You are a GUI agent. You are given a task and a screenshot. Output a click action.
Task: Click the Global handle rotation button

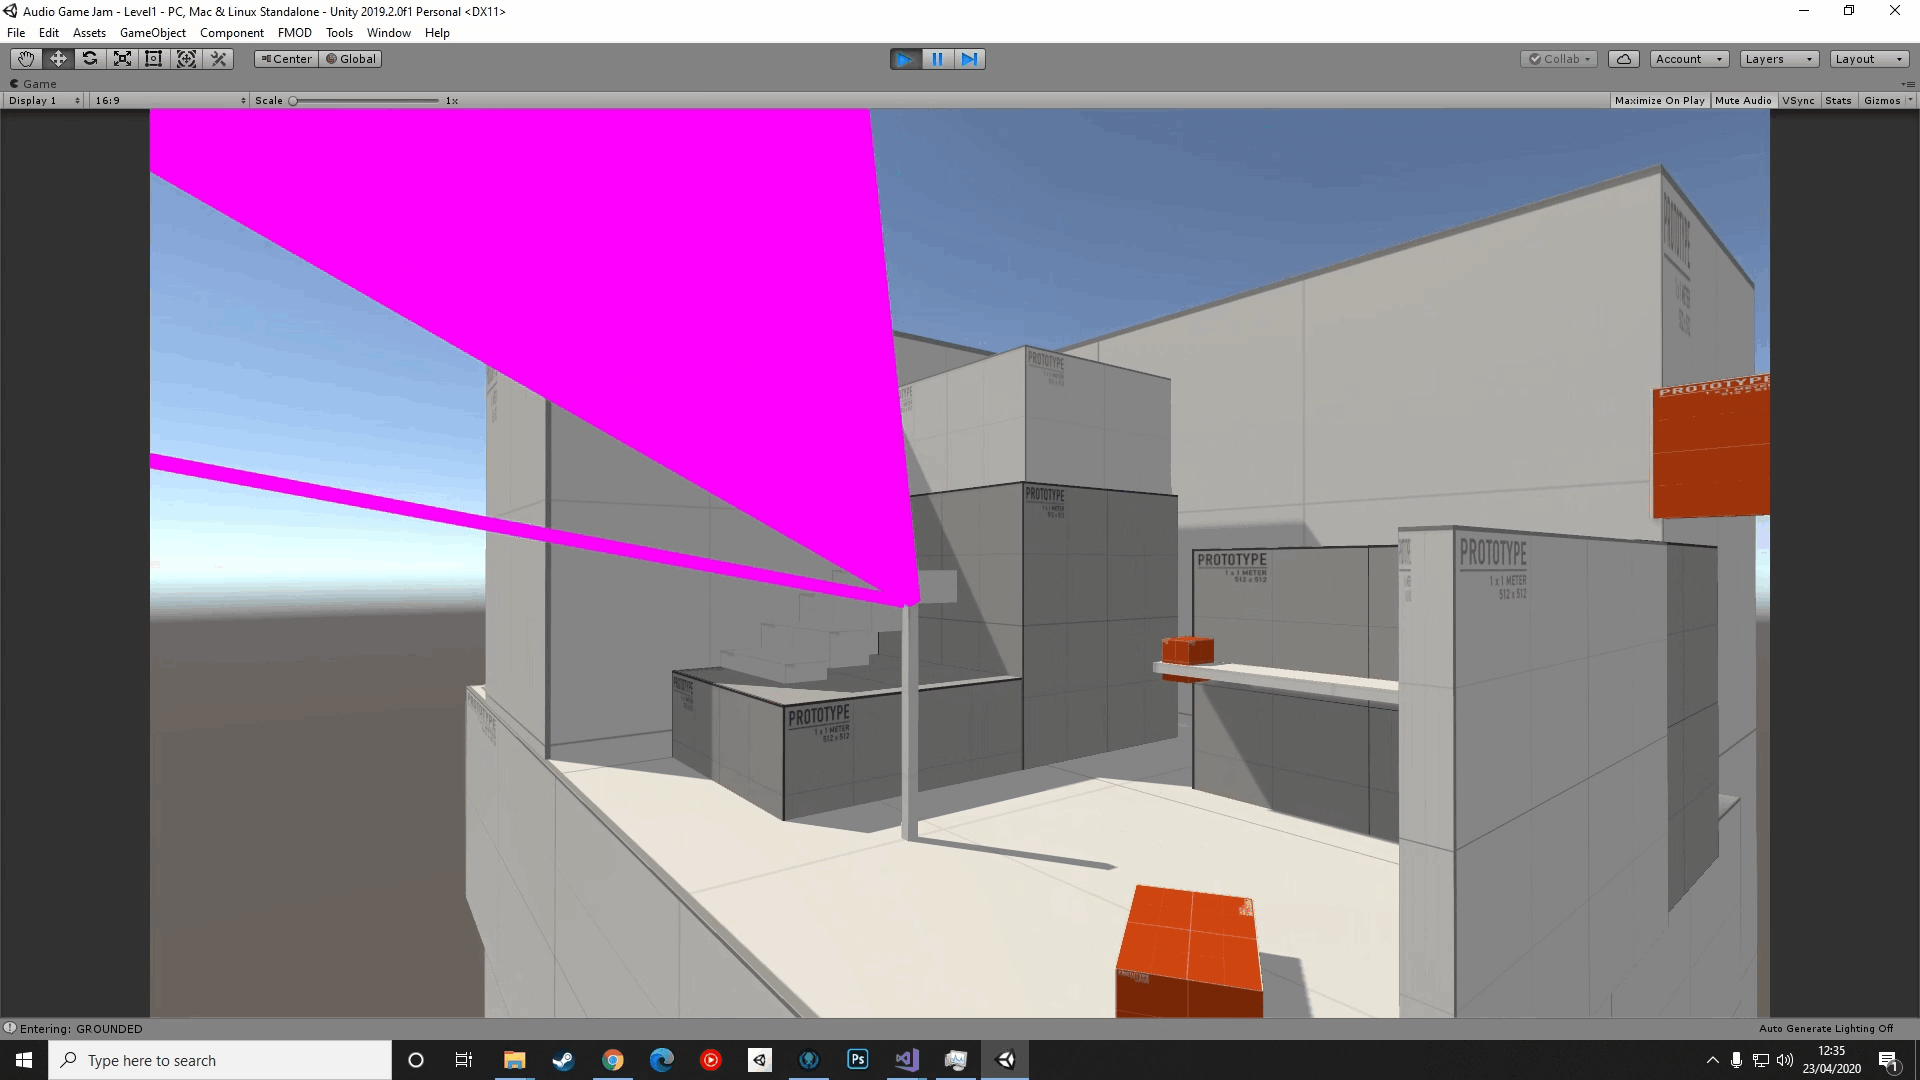351,59
